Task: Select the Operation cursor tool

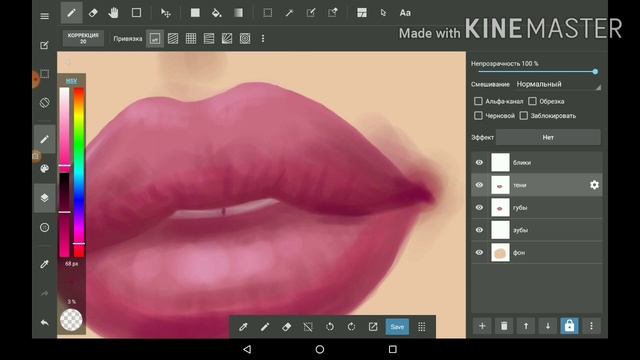Action: [383, 13]
